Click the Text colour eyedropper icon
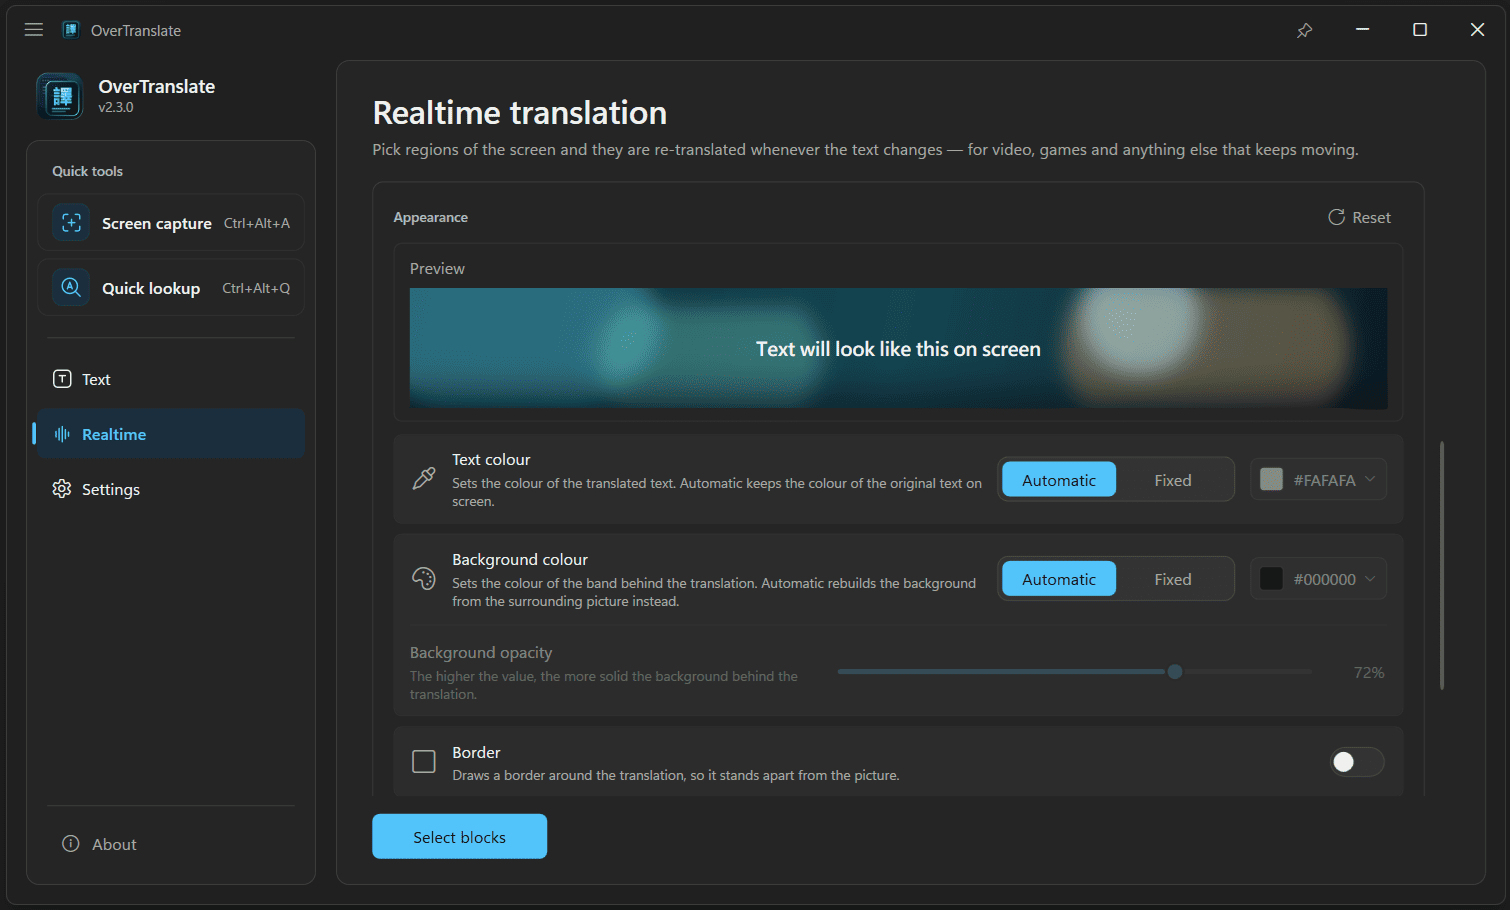The height and width of the screenshot is (910, 1510). coord(424,479)
